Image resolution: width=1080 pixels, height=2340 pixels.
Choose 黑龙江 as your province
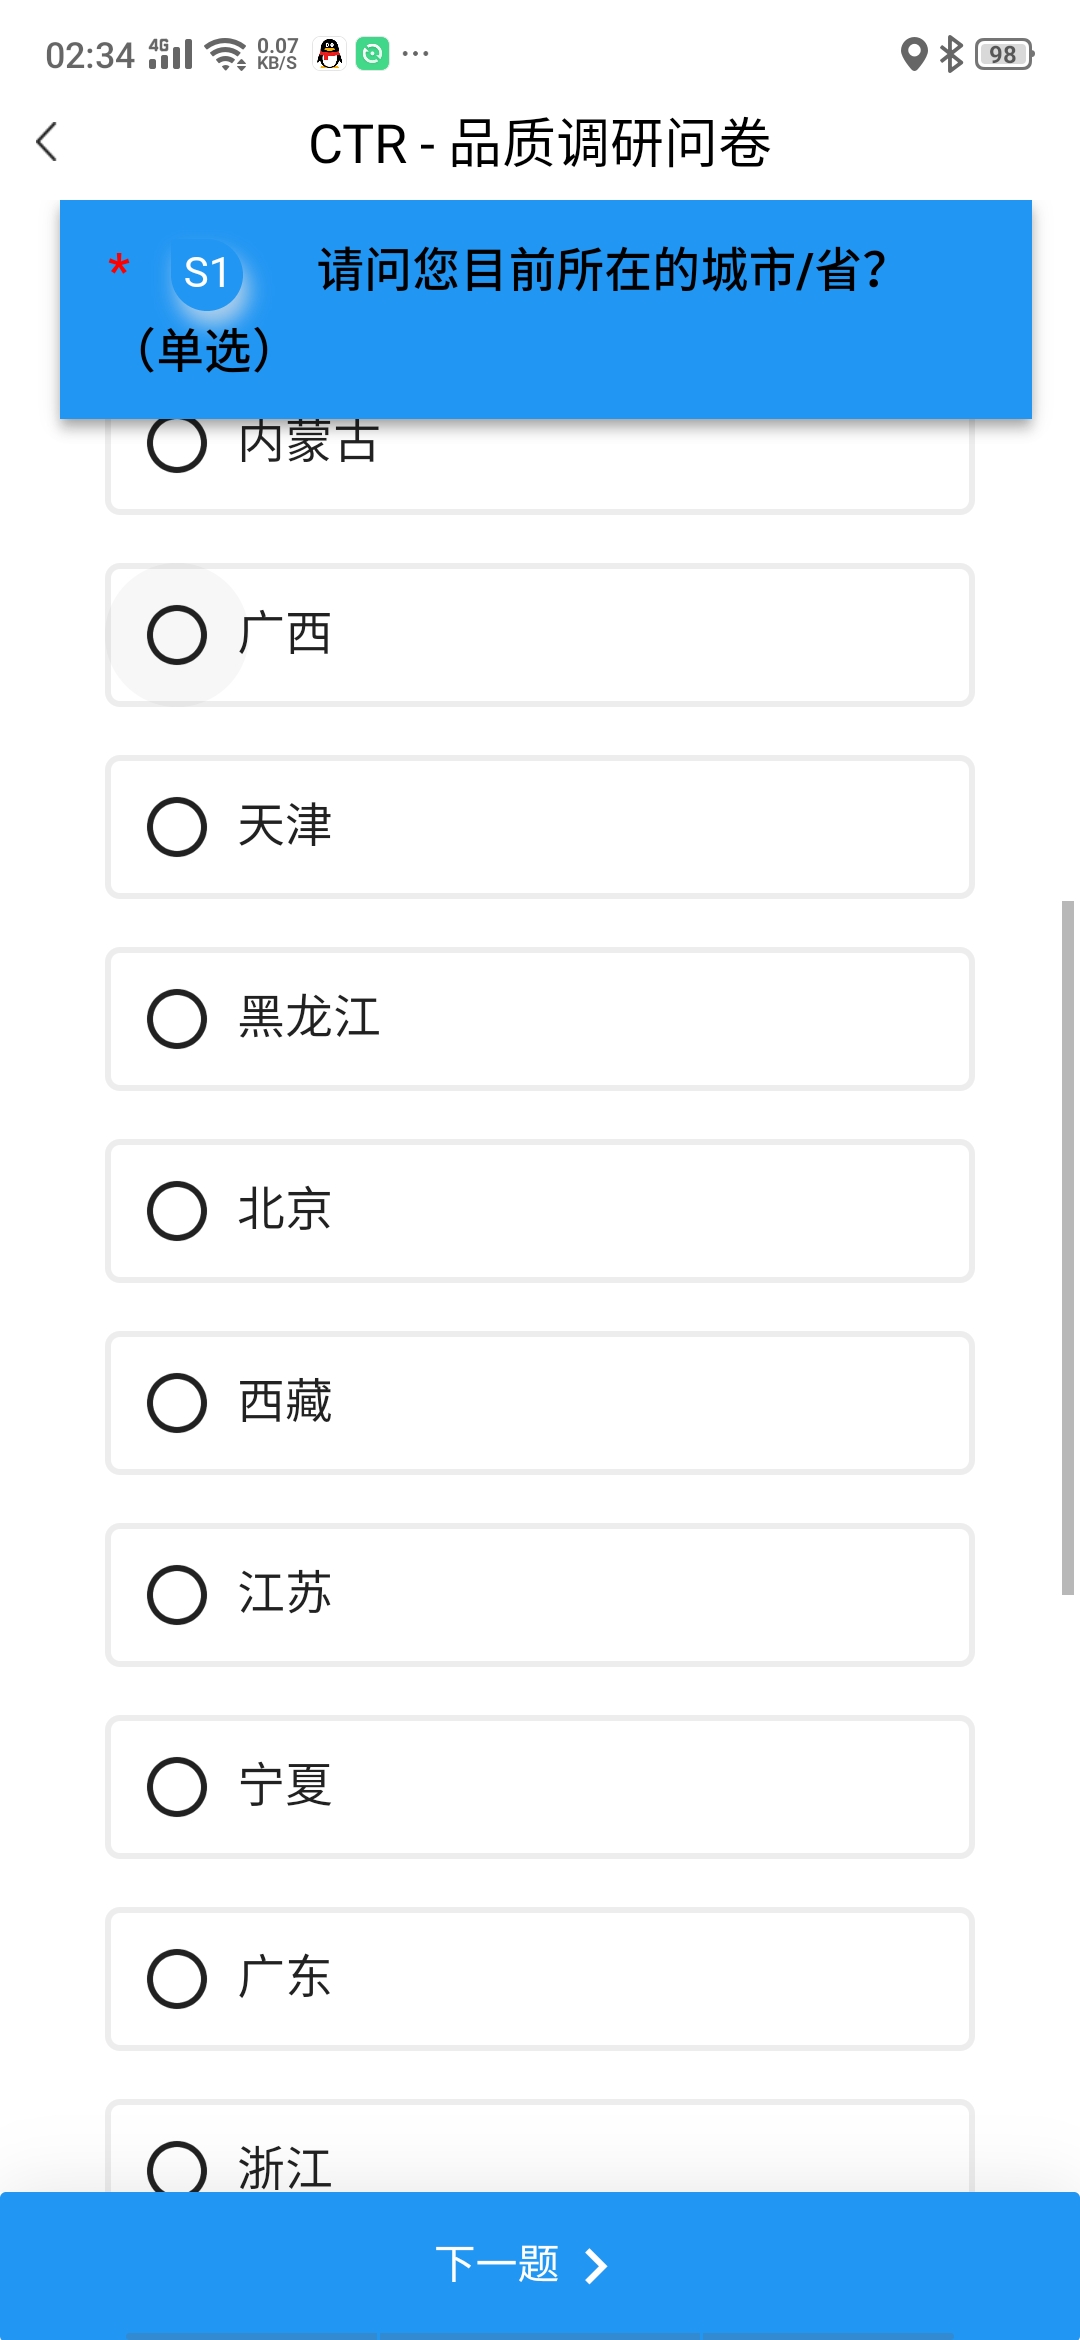click(540, 1019)
